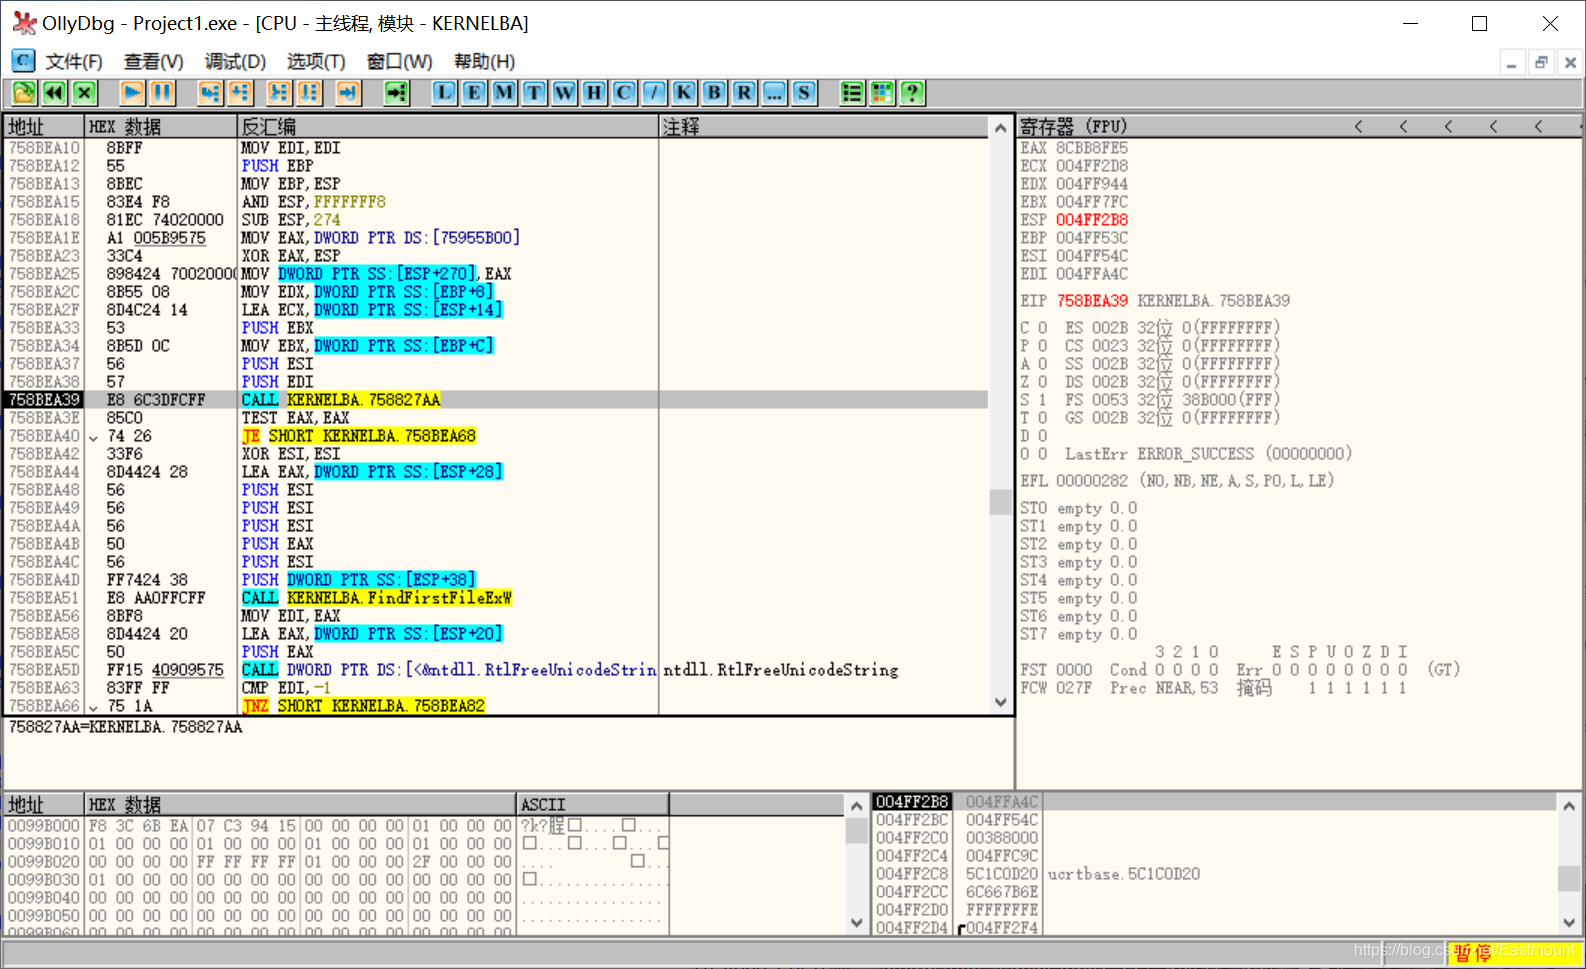Screen dimensions: 1586x969
Task: Click the help question mark icon
Action: tap(912, 93)
